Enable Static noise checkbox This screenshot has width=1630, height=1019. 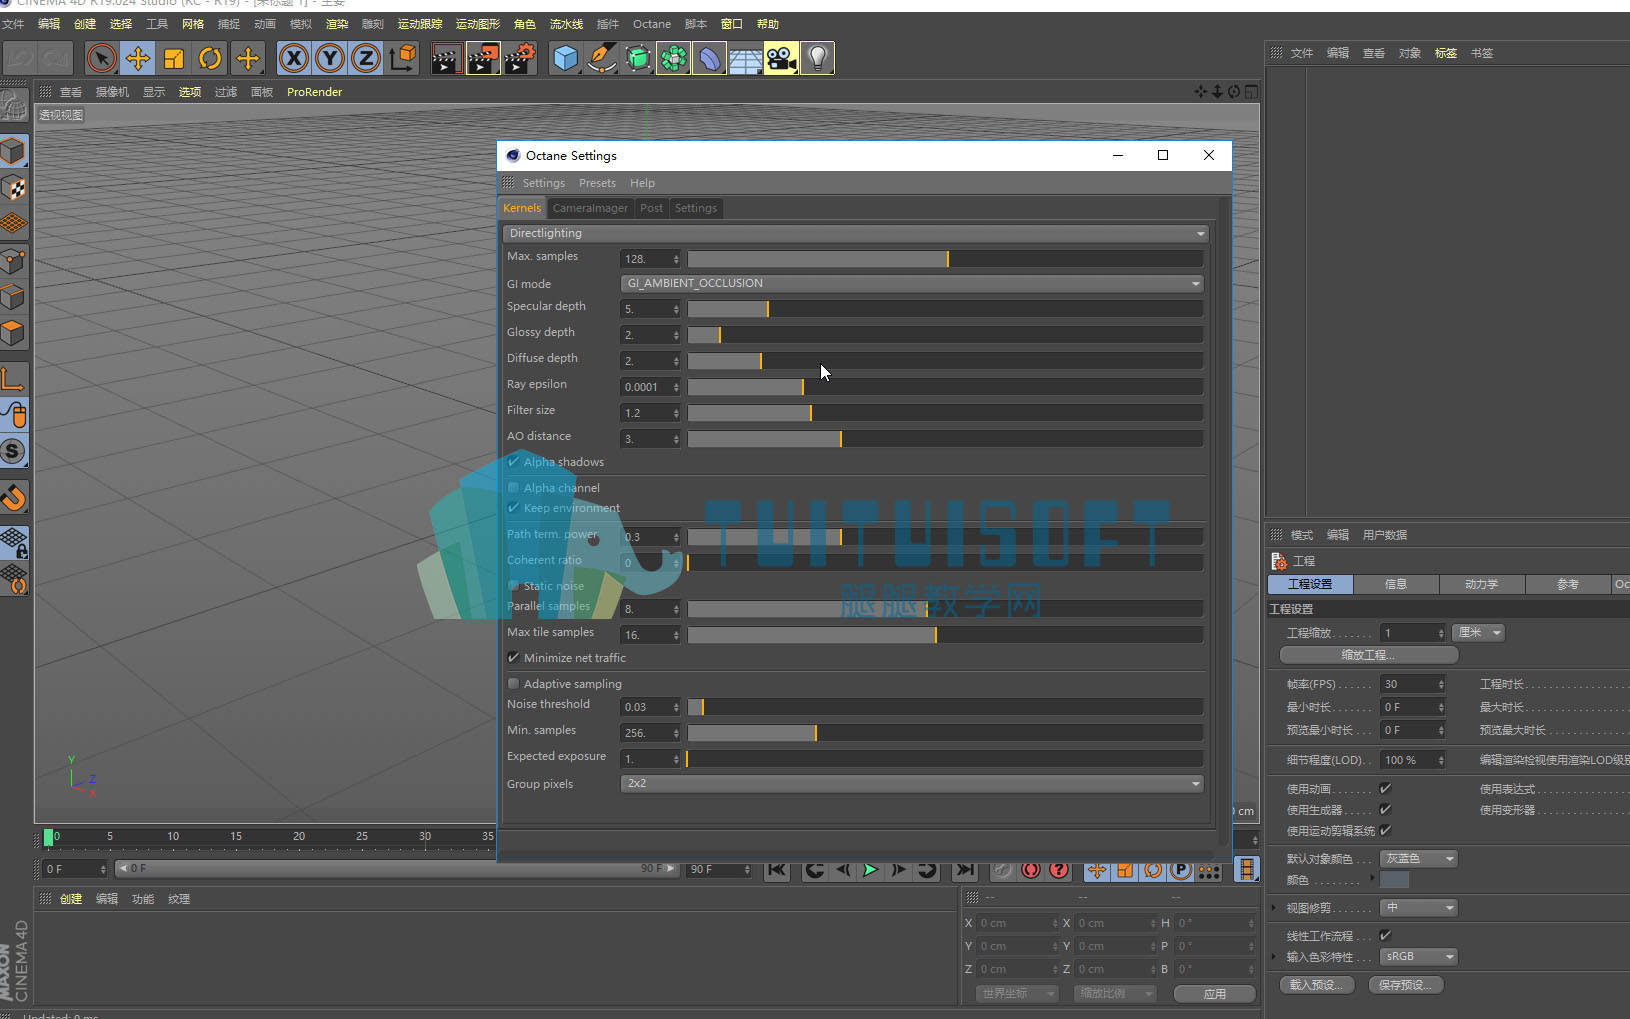[x=513, y=586]
